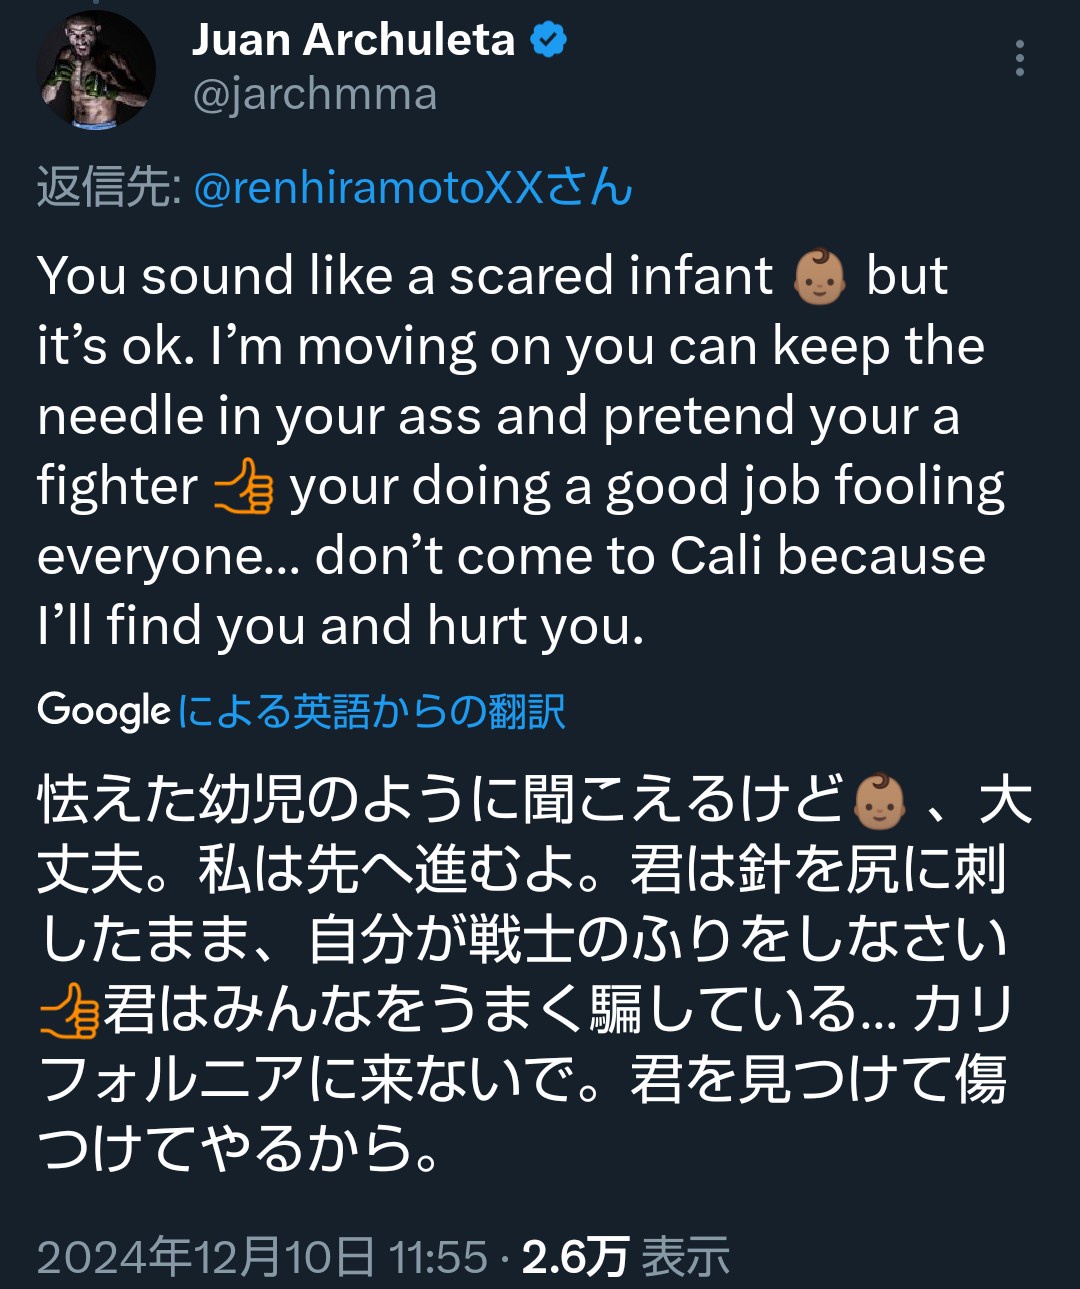Click the display name Juan Archuleta
This screenshot has width=1080, height=1289.
click(353, 40)
